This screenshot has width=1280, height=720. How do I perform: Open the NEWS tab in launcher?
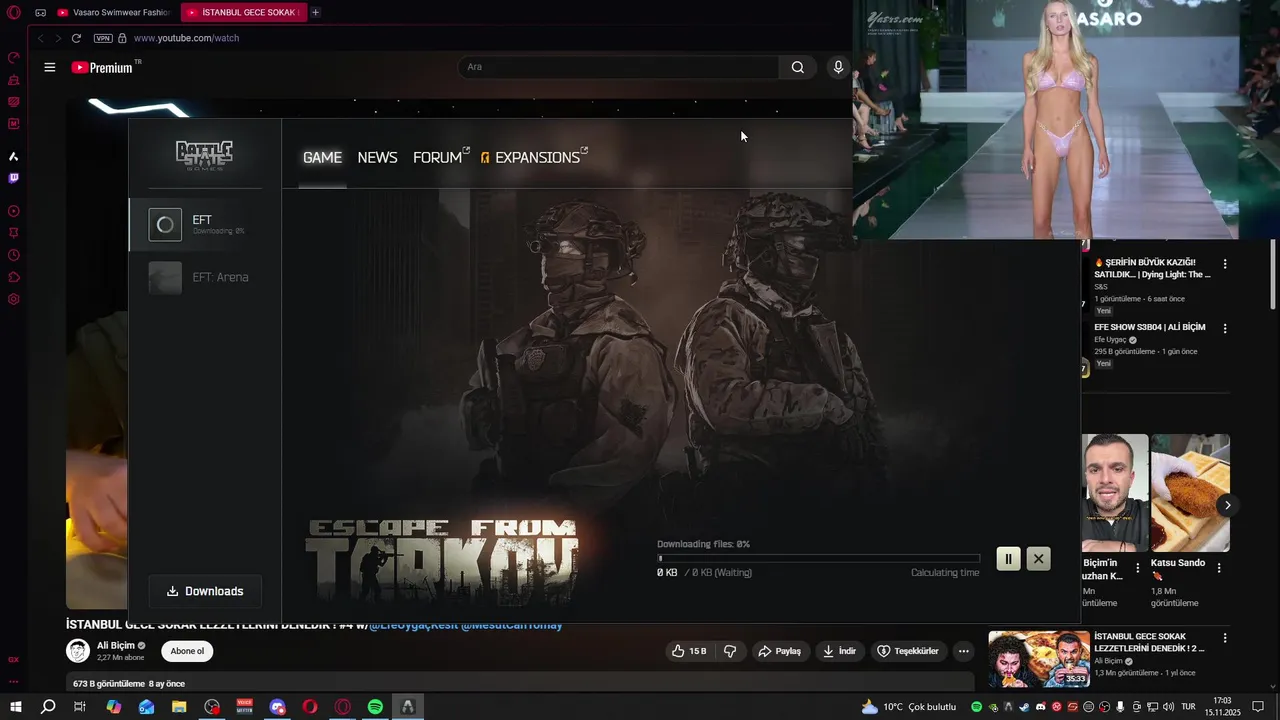click(x=377, y=157)
